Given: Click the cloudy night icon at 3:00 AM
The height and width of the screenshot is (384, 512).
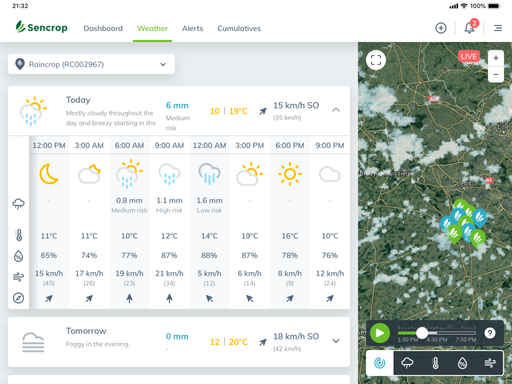Looking at the screenshot, I should tap(89, 174).
